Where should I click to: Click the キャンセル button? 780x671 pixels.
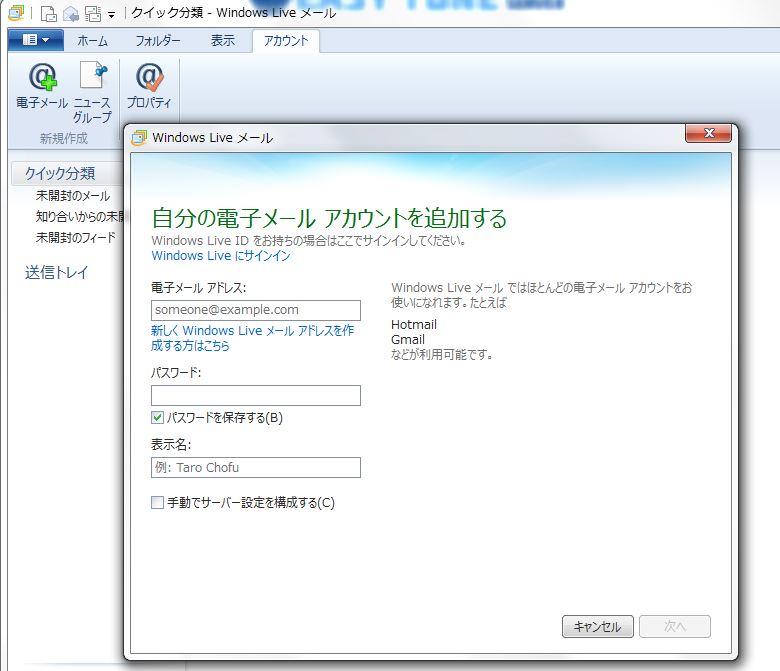[597, 627]
